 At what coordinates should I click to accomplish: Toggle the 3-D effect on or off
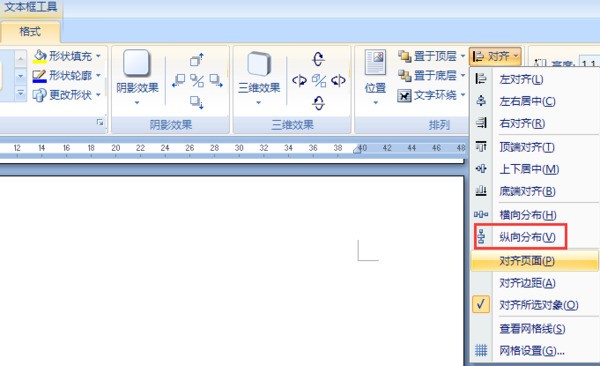[x=319, y=81]
